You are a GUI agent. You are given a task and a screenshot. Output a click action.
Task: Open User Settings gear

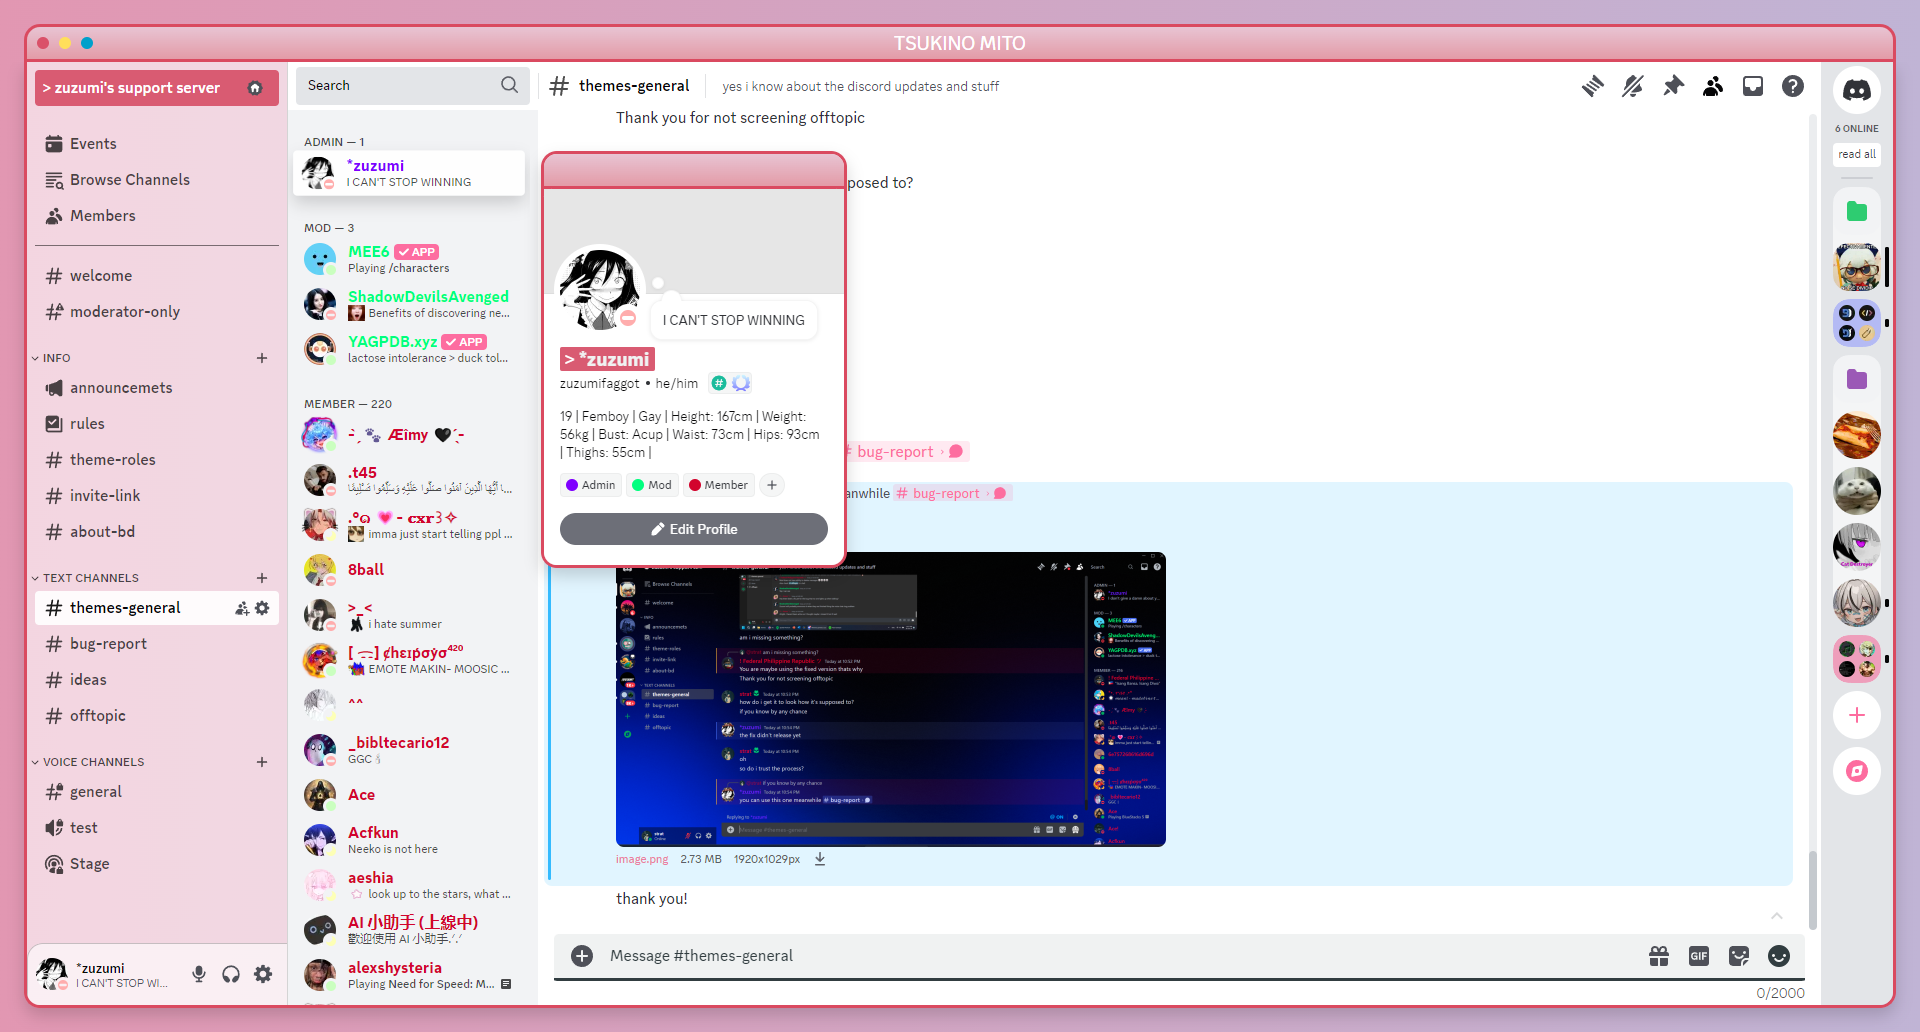click(263, 974)
